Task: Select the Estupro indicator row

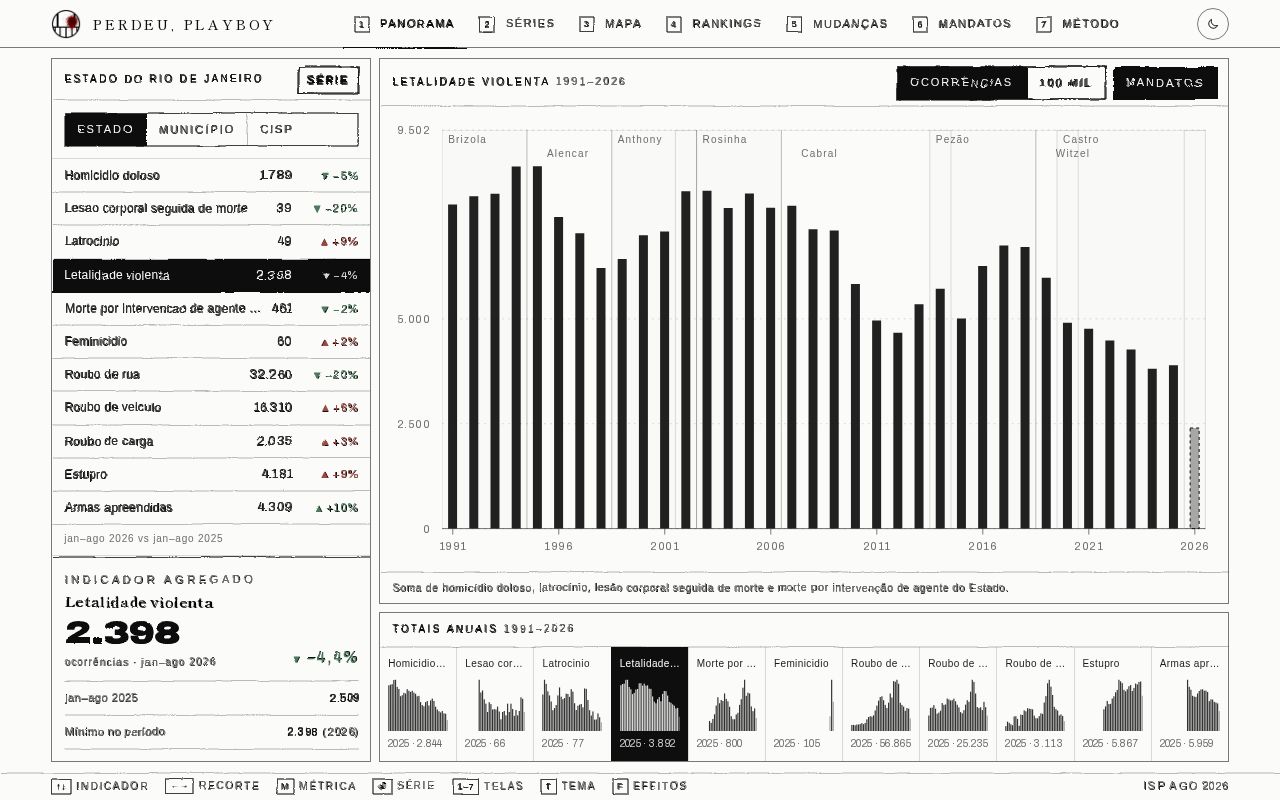Action: point(211,474)
